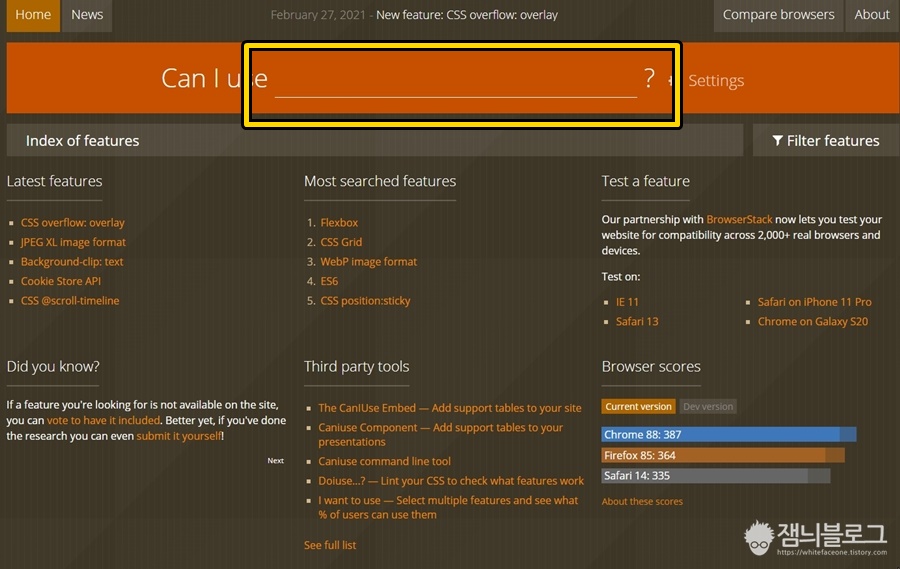Open the Caniuse command line tool link
This screenshot has height=569, width=900.
(385, 461)
